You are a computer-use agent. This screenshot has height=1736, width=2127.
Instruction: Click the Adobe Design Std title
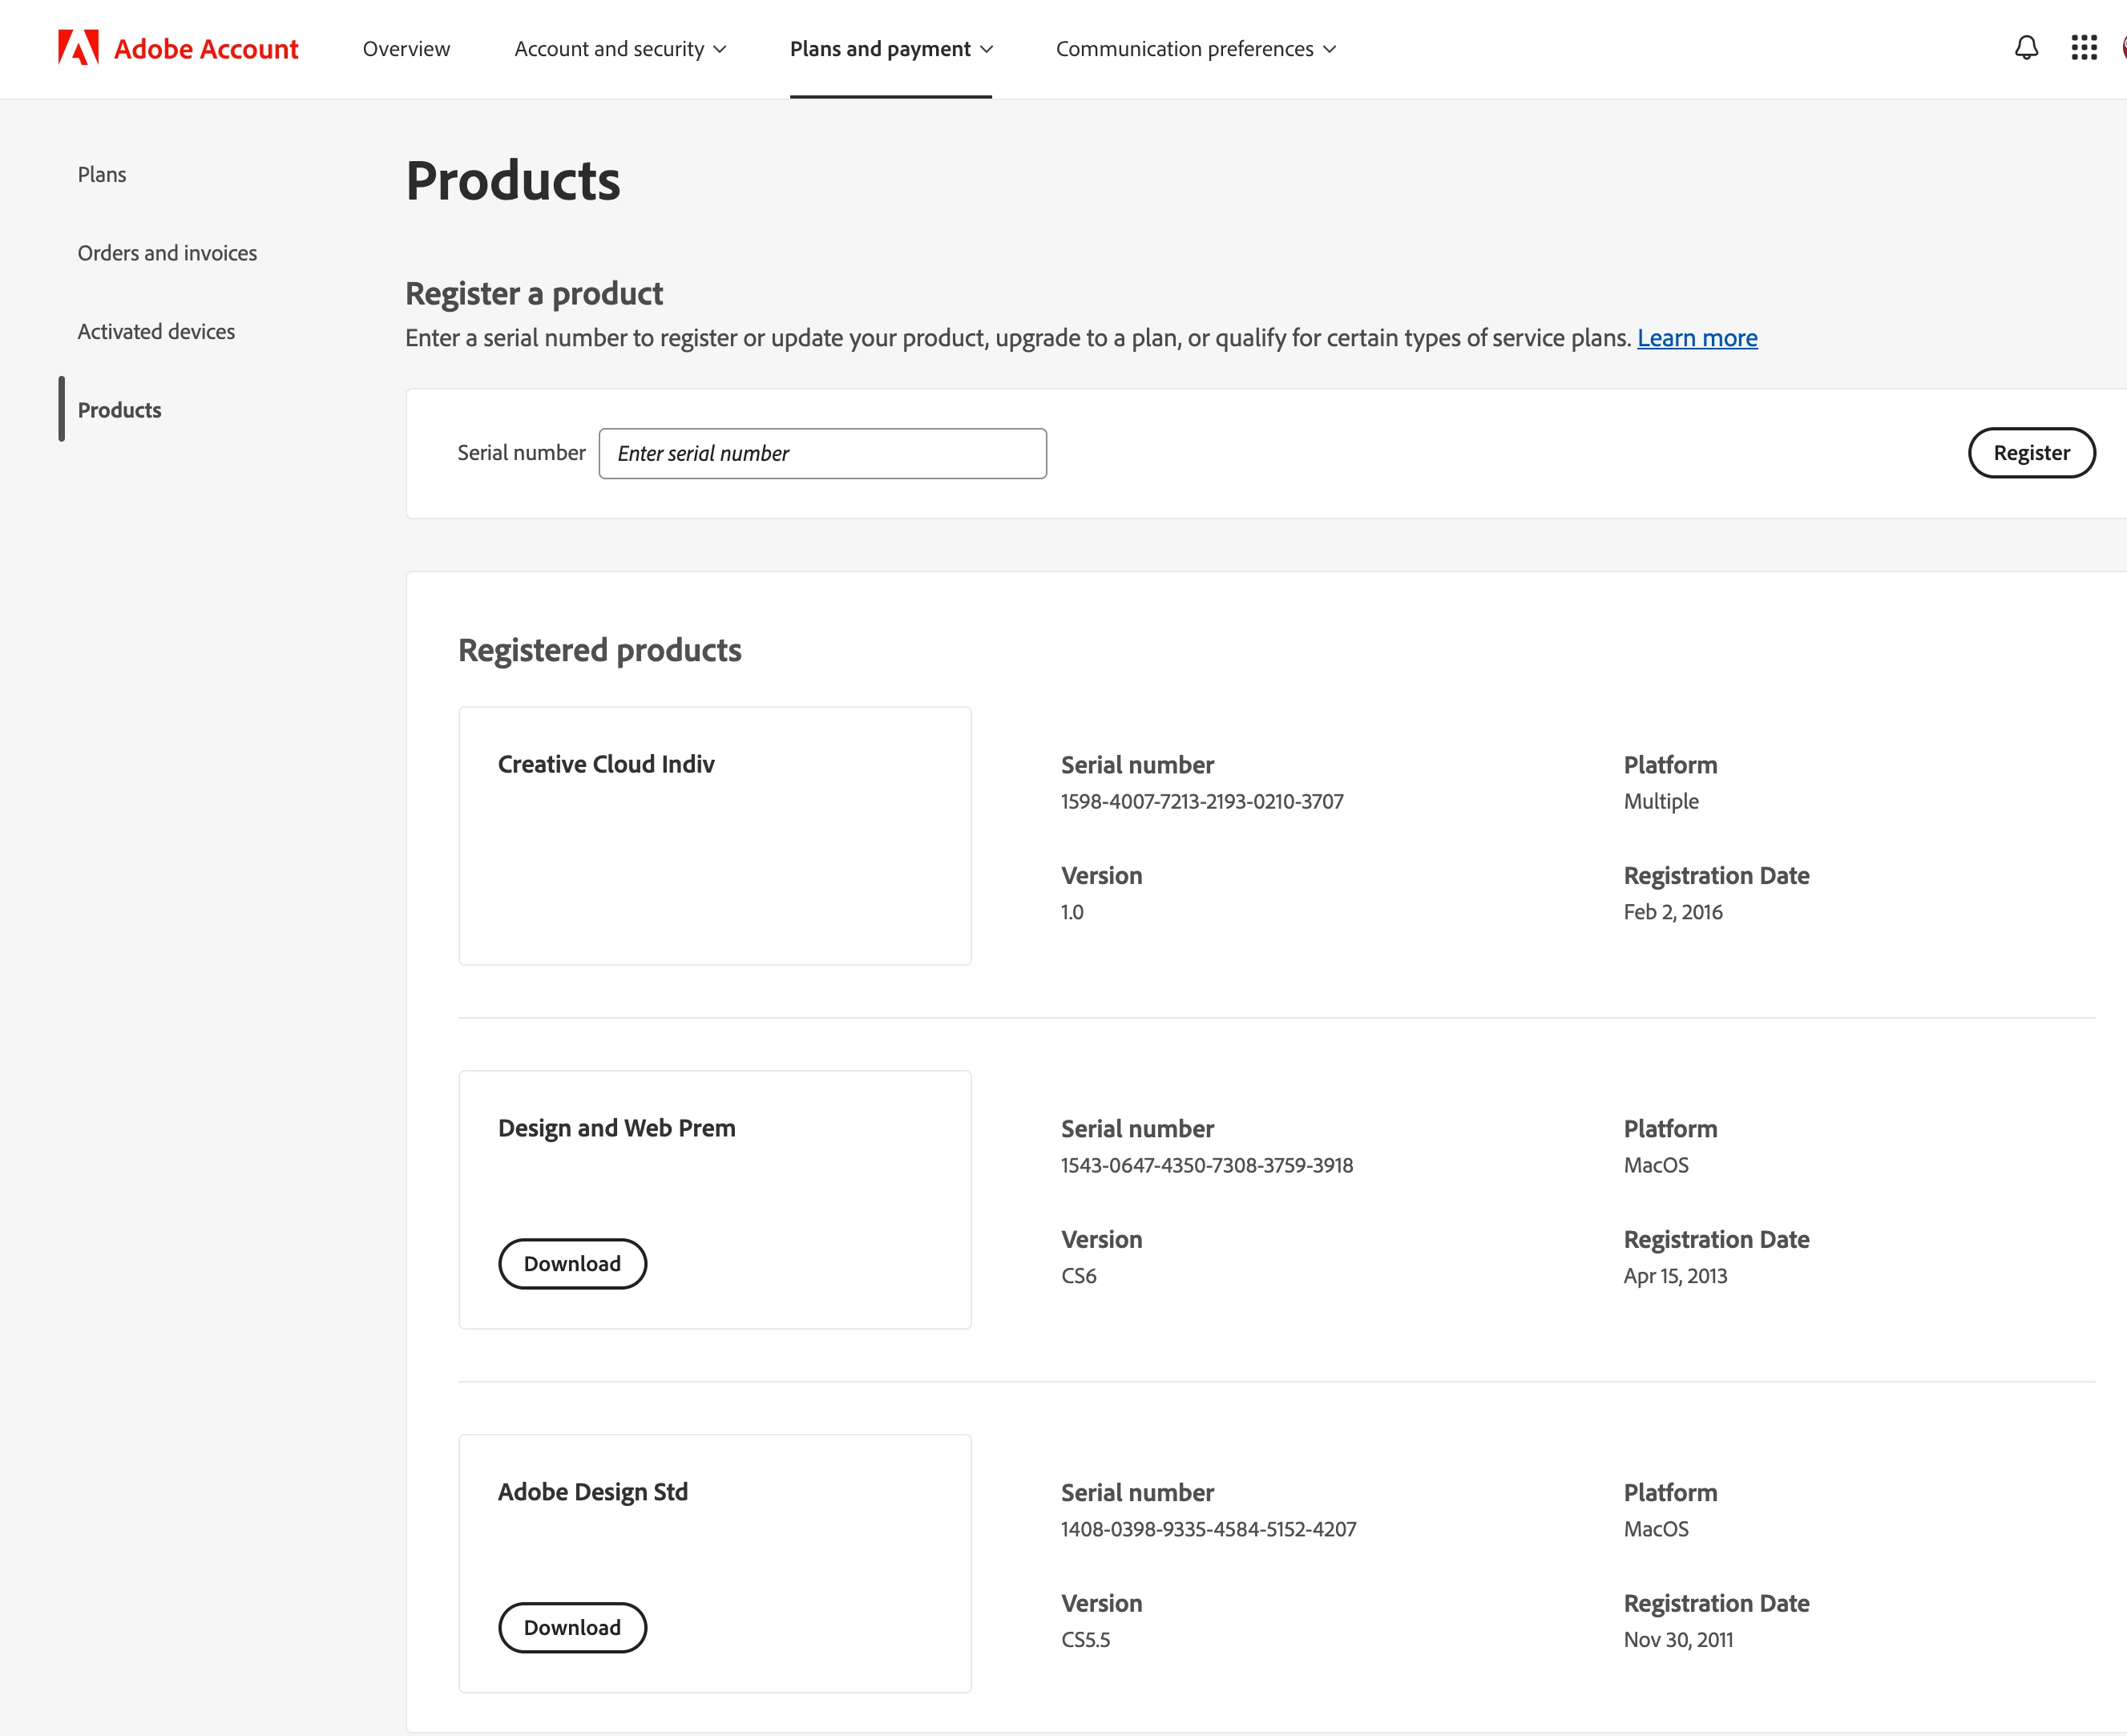click(592, 1492)
